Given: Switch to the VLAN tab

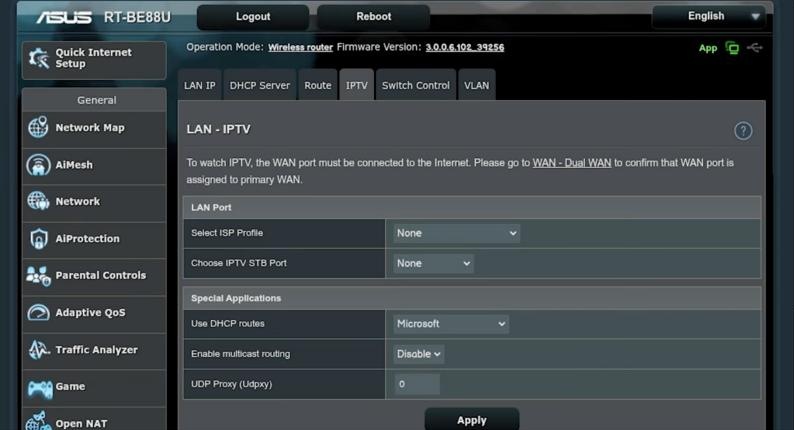Looking at the screenshot, I should pos(477,85).
